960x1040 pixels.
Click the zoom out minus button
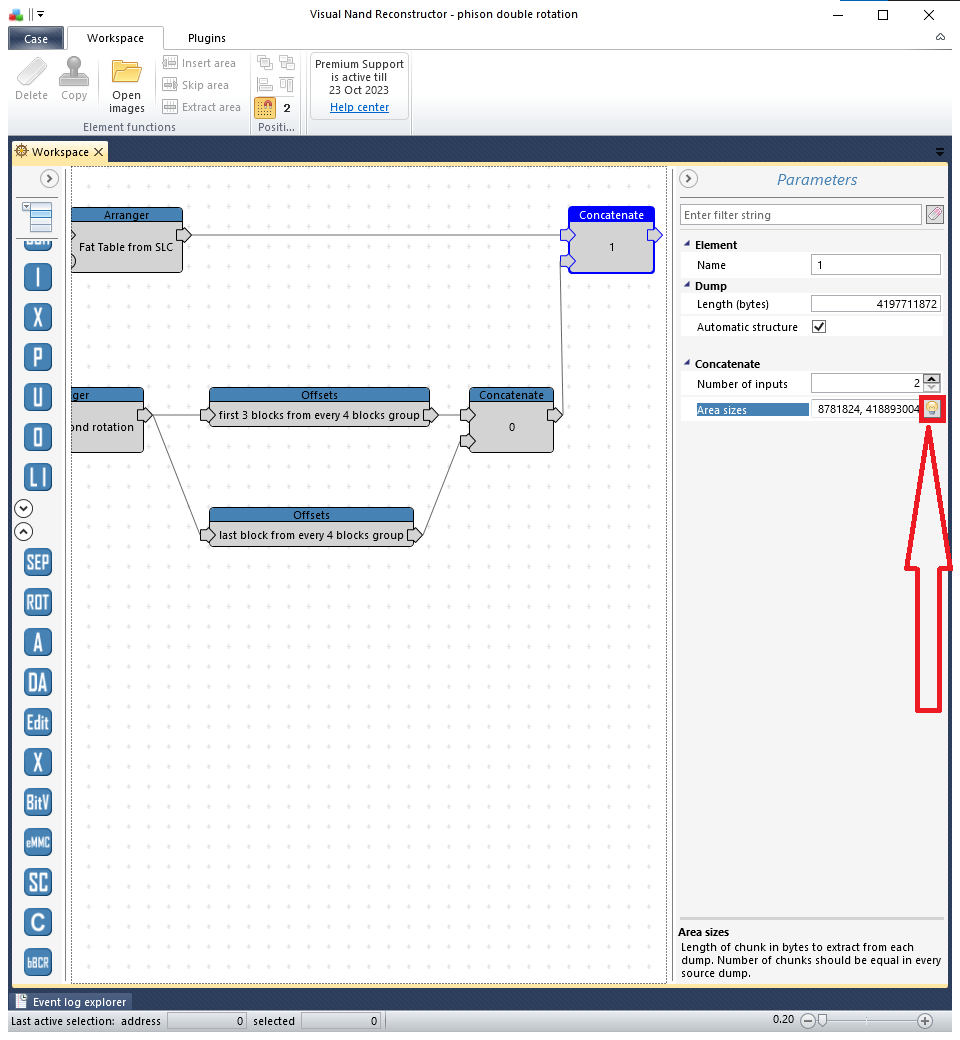[x=807, y=1020]
